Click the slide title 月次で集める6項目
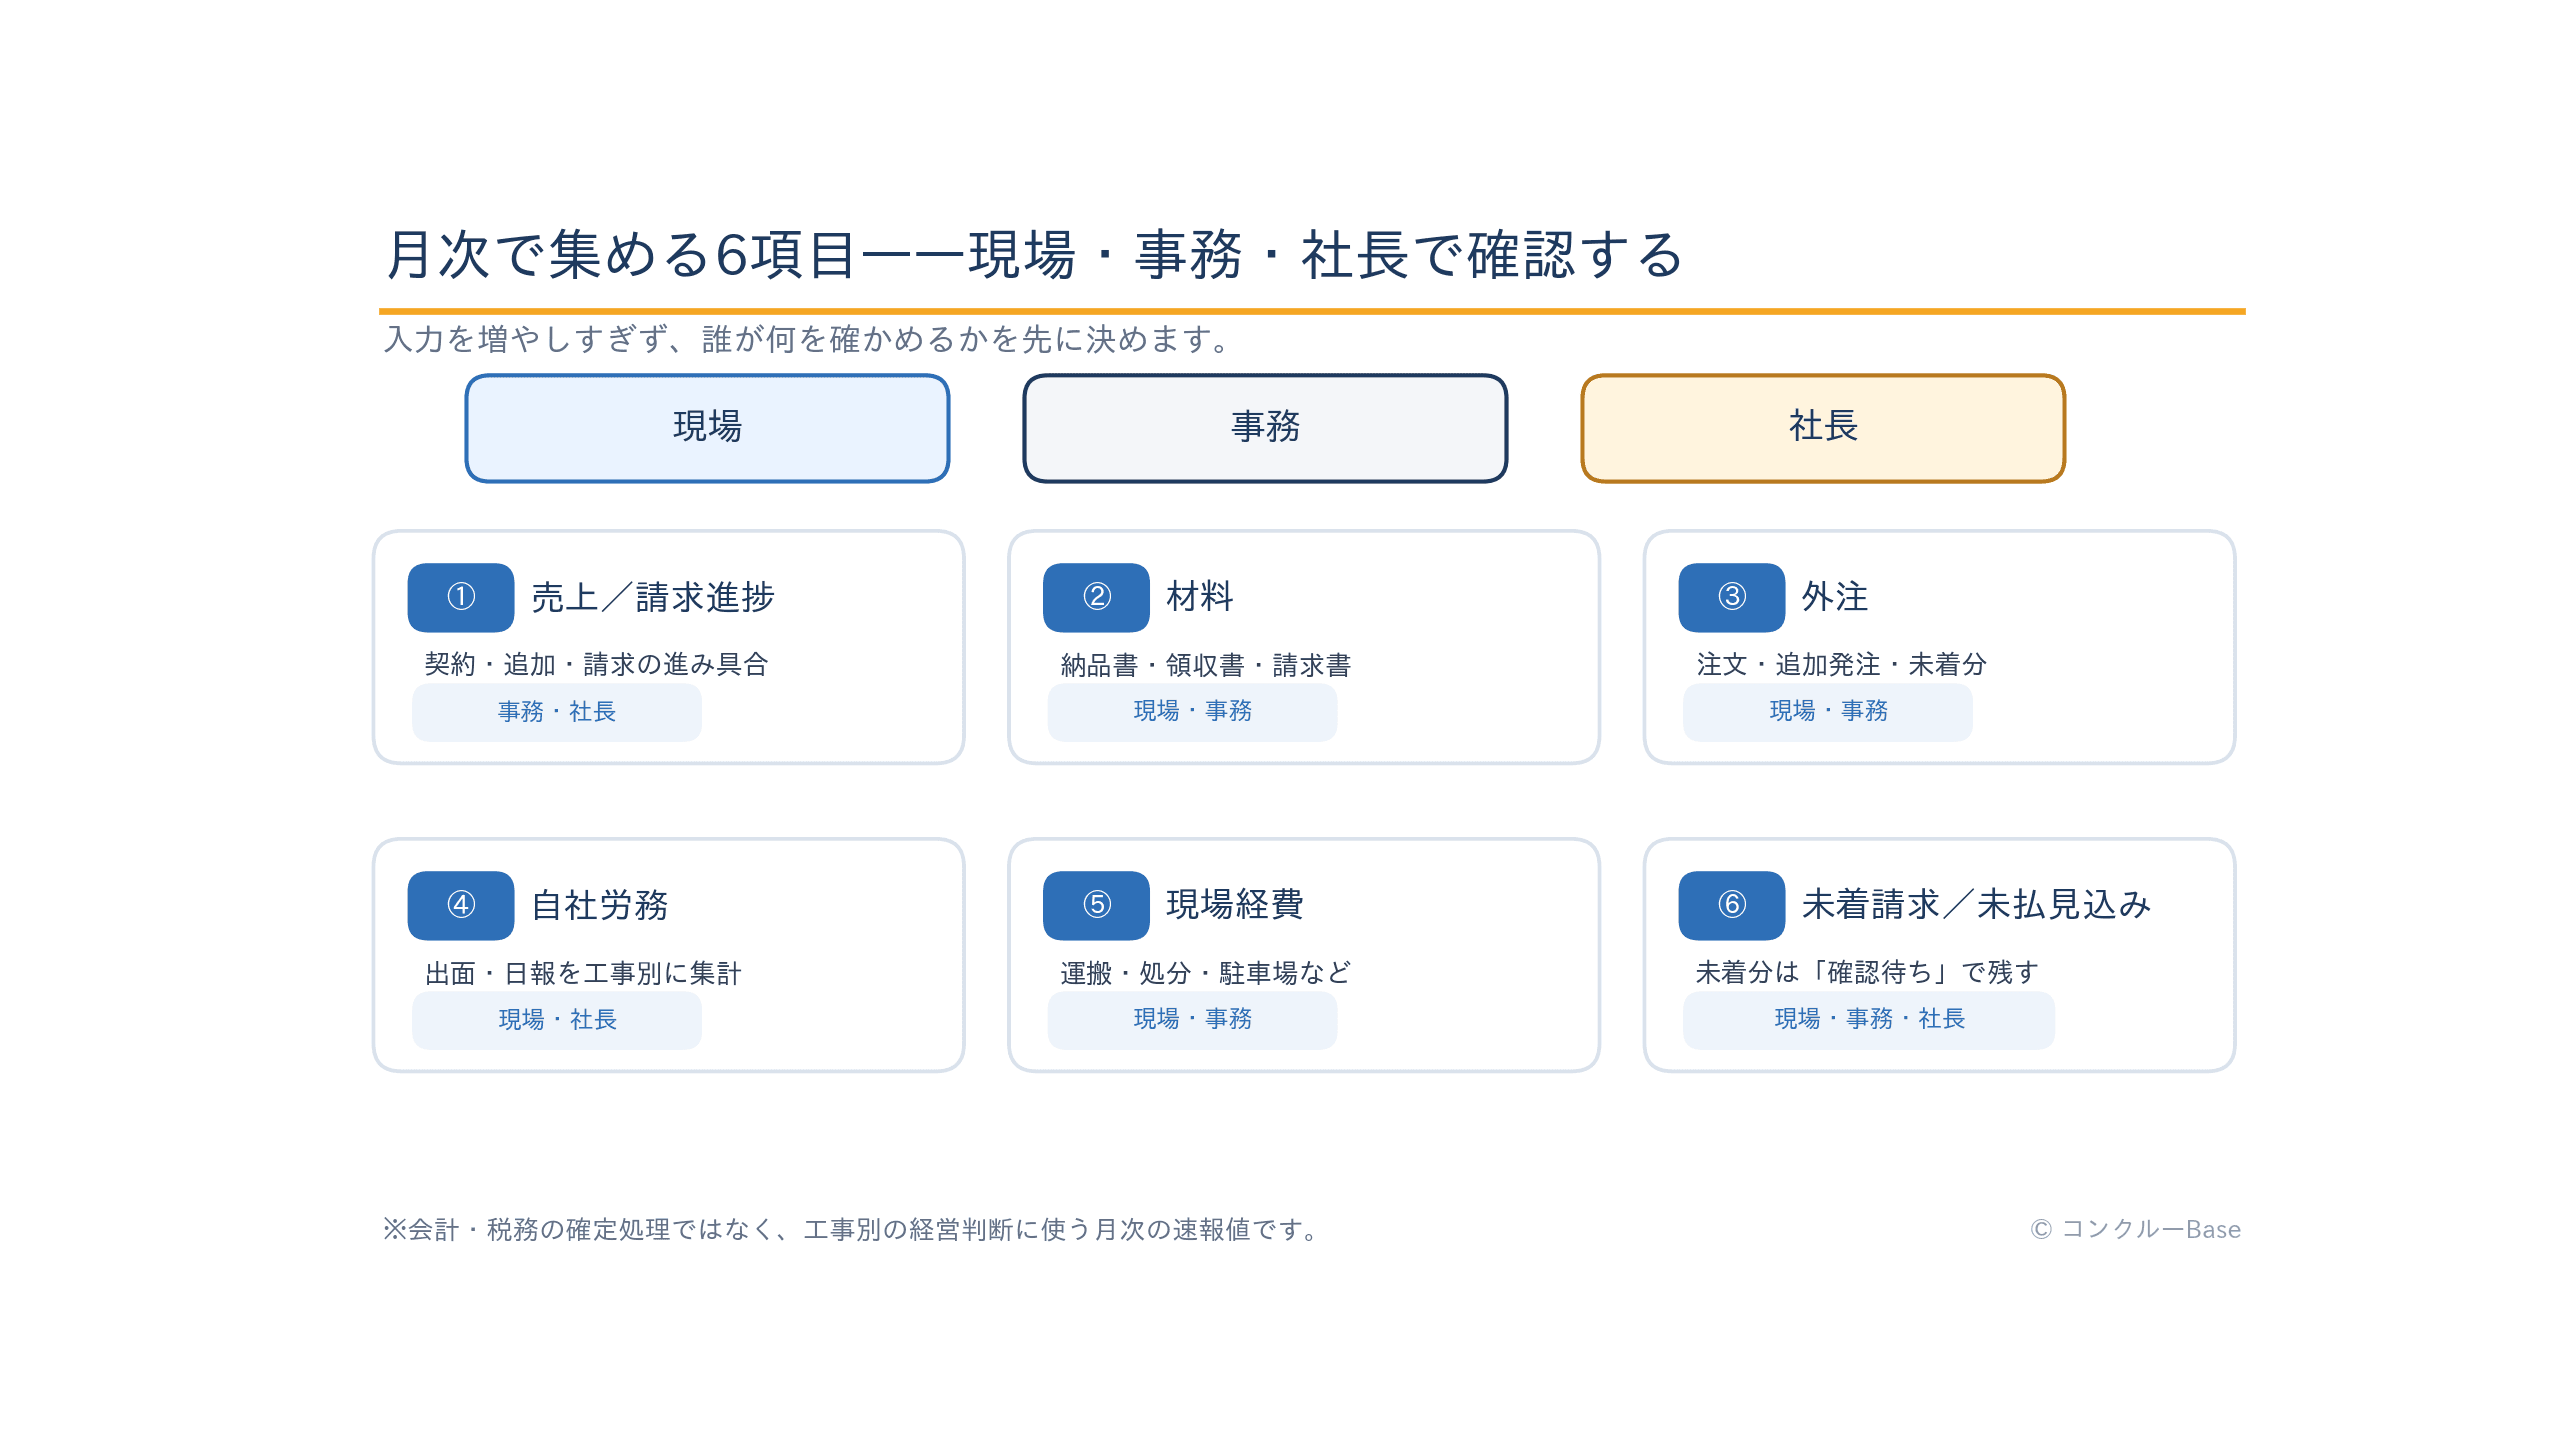Viewport: 2560px width, 1440px height. 1035,254
